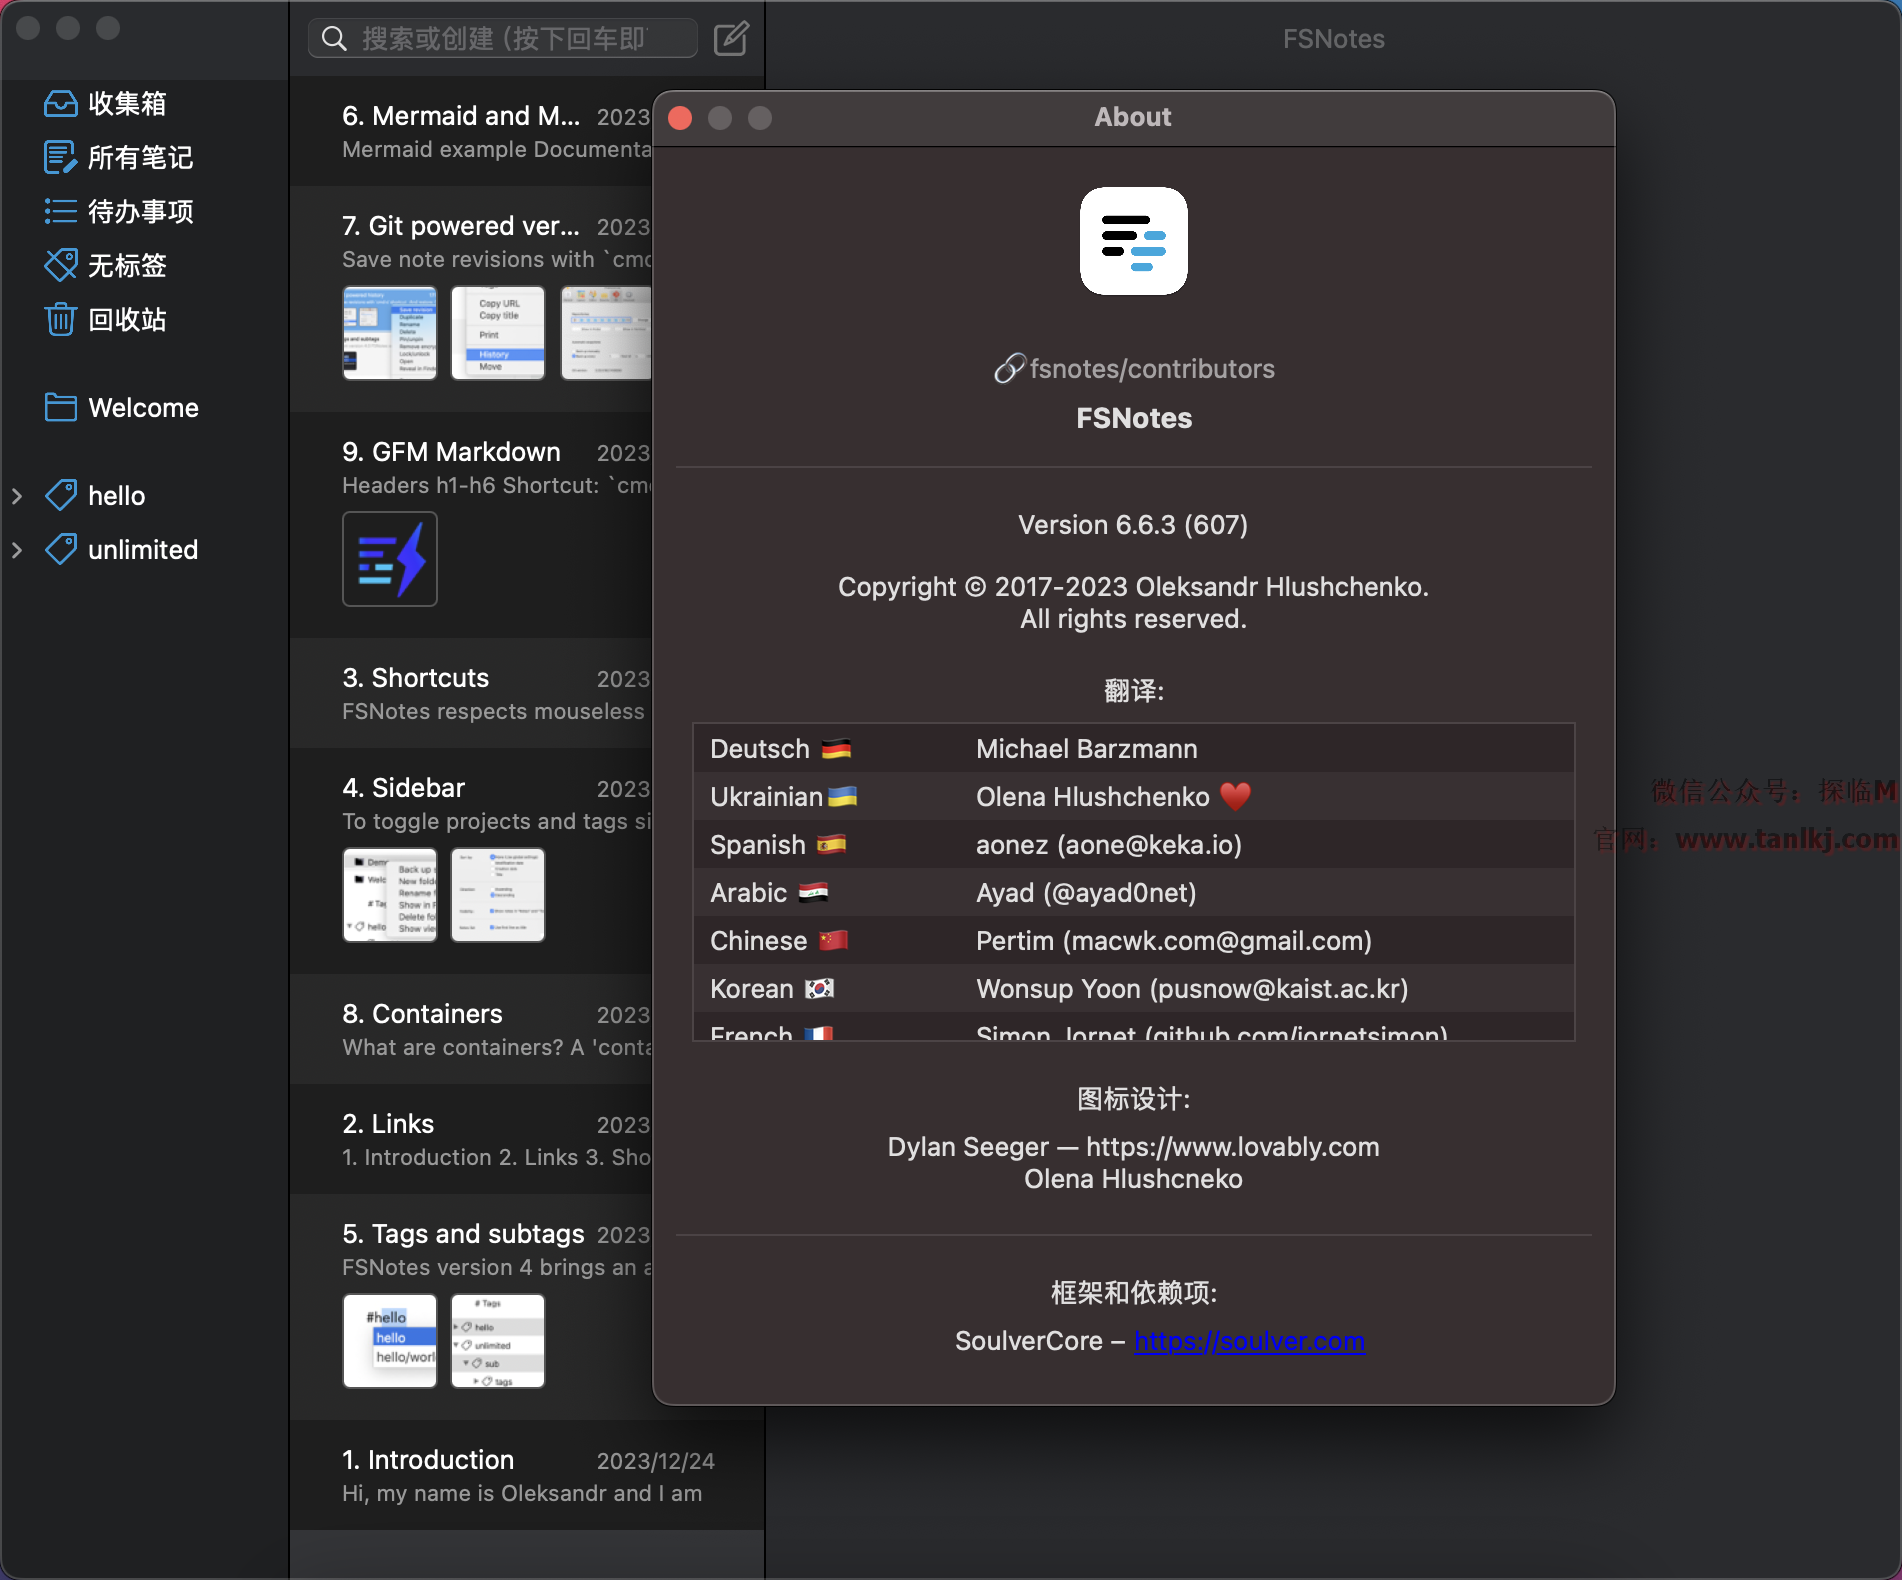This screenshot has width=1902, height=1580.
Task: Click the 'Version 6.6.3 (607)' text
Action: point(1133,525)
